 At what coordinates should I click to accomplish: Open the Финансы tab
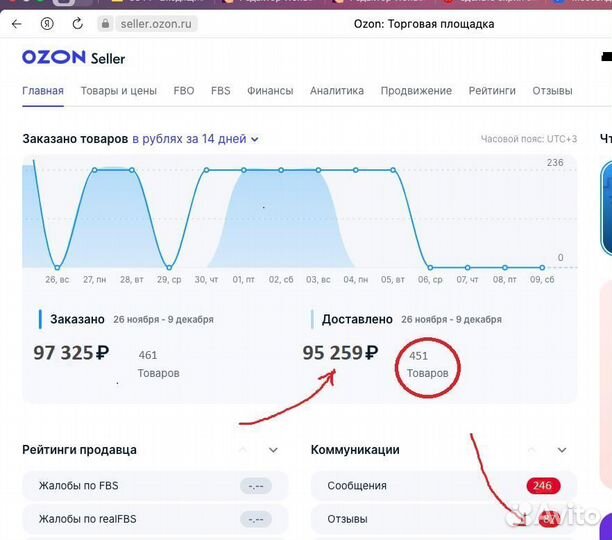pyautogui.click(x=270, y=91)
